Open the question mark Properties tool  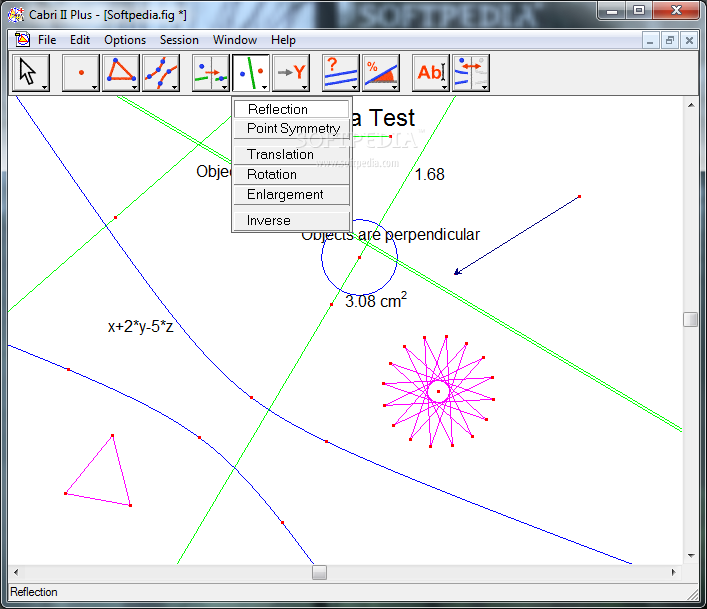pos(340,72)
